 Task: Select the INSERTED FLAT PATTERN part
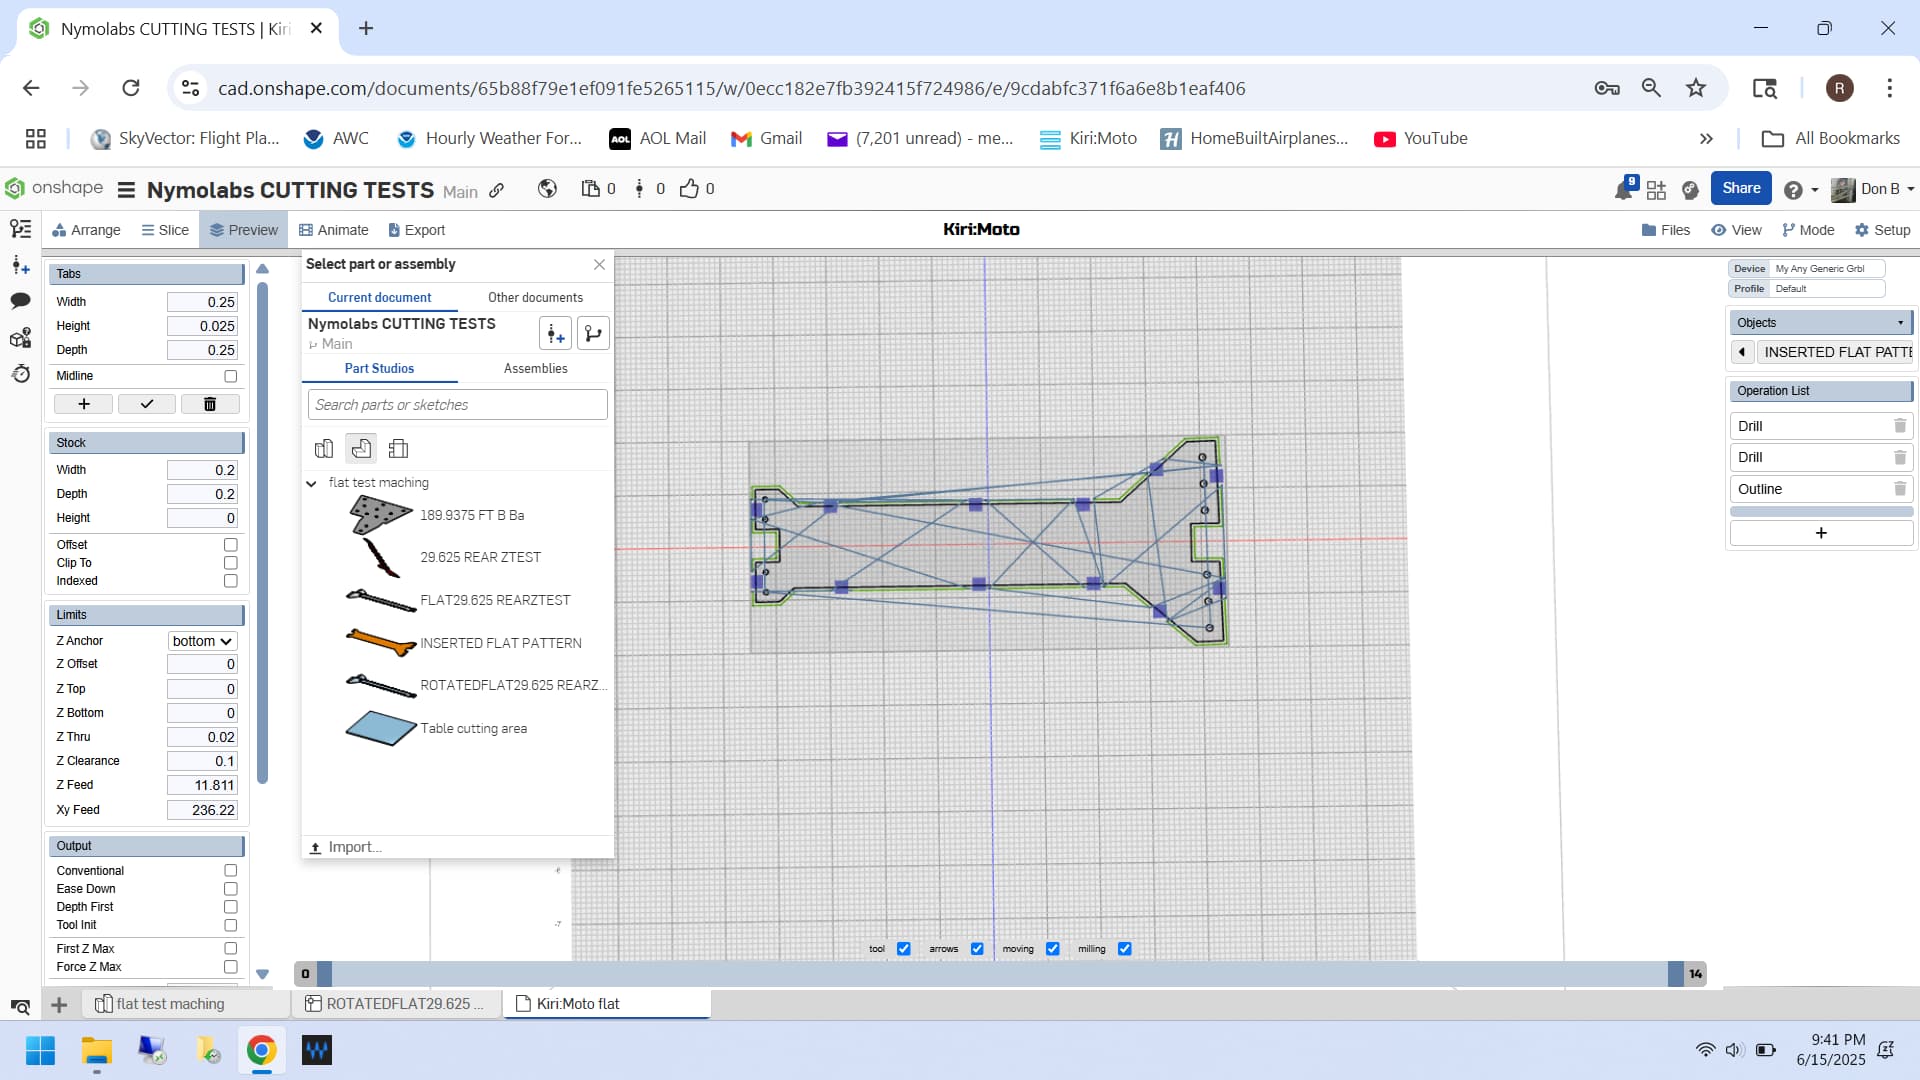(464, 643)
